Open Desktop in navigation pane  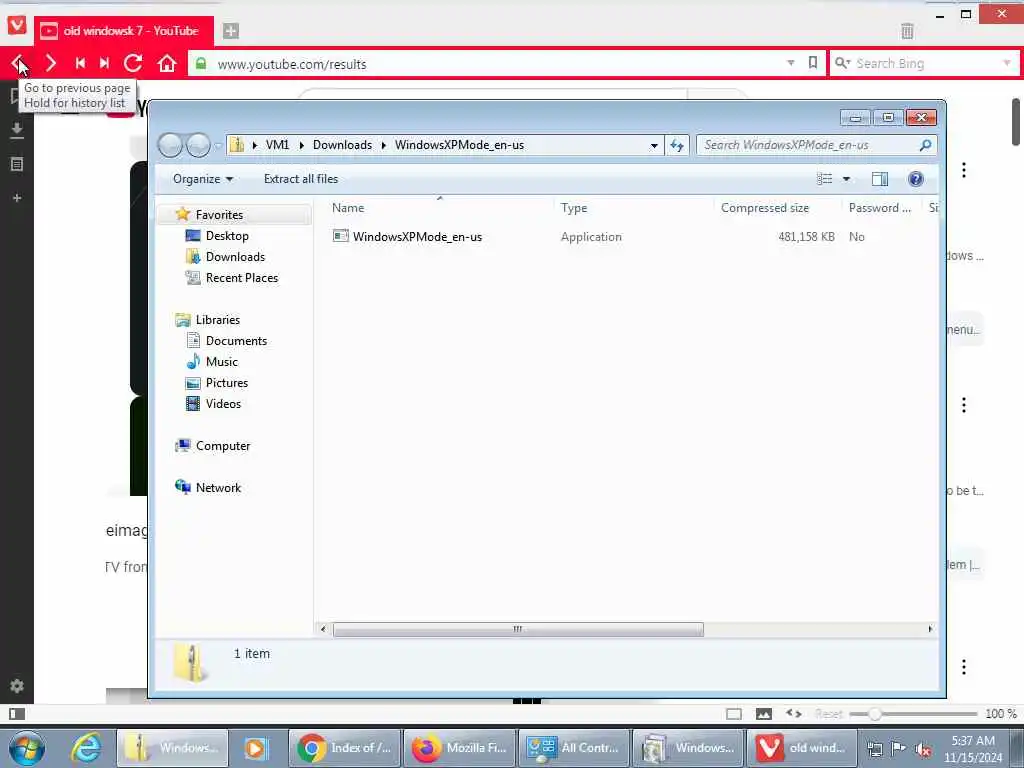[227, 236]
